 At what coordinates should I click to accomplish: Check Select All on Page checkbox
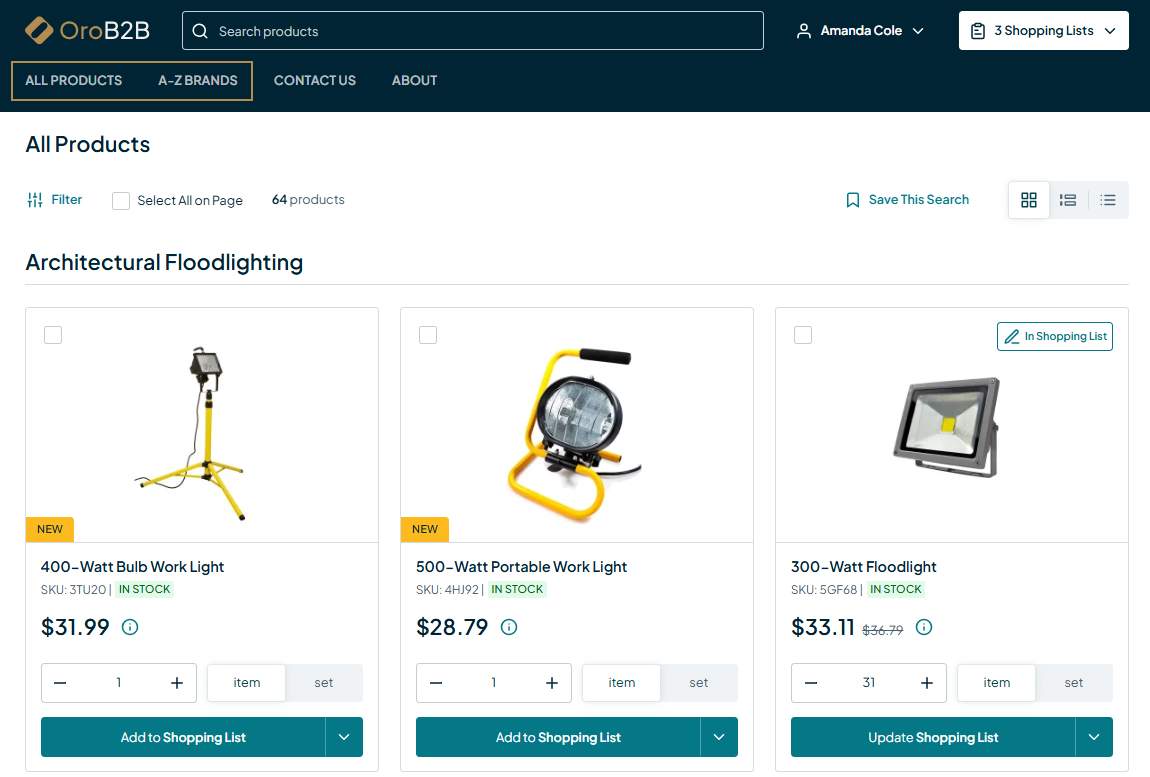121,200
